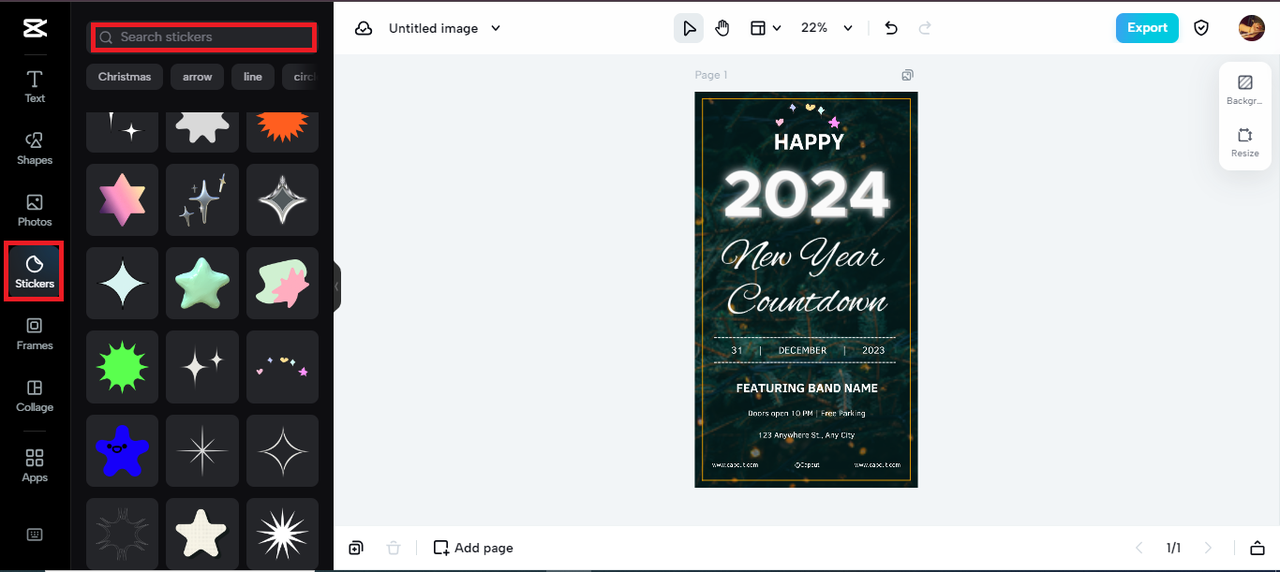Add the dark circular burst sticker

pos(122,534)
